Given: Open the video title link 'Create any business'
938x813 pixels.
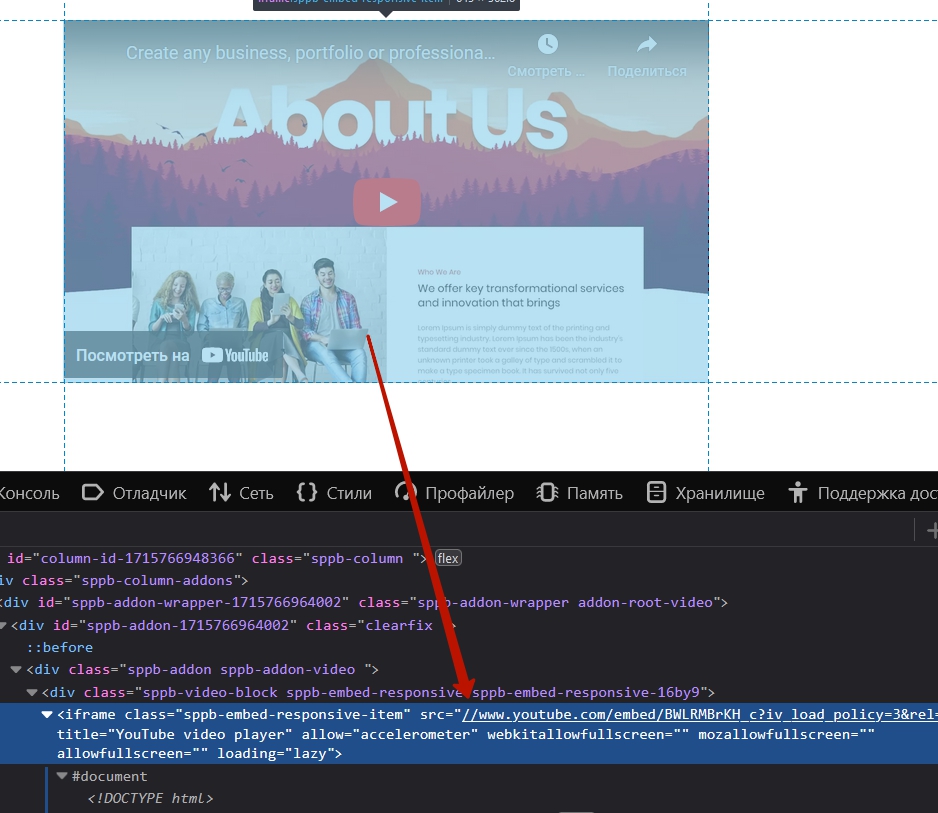Looking at the screenshot, I should coord(310,53).
